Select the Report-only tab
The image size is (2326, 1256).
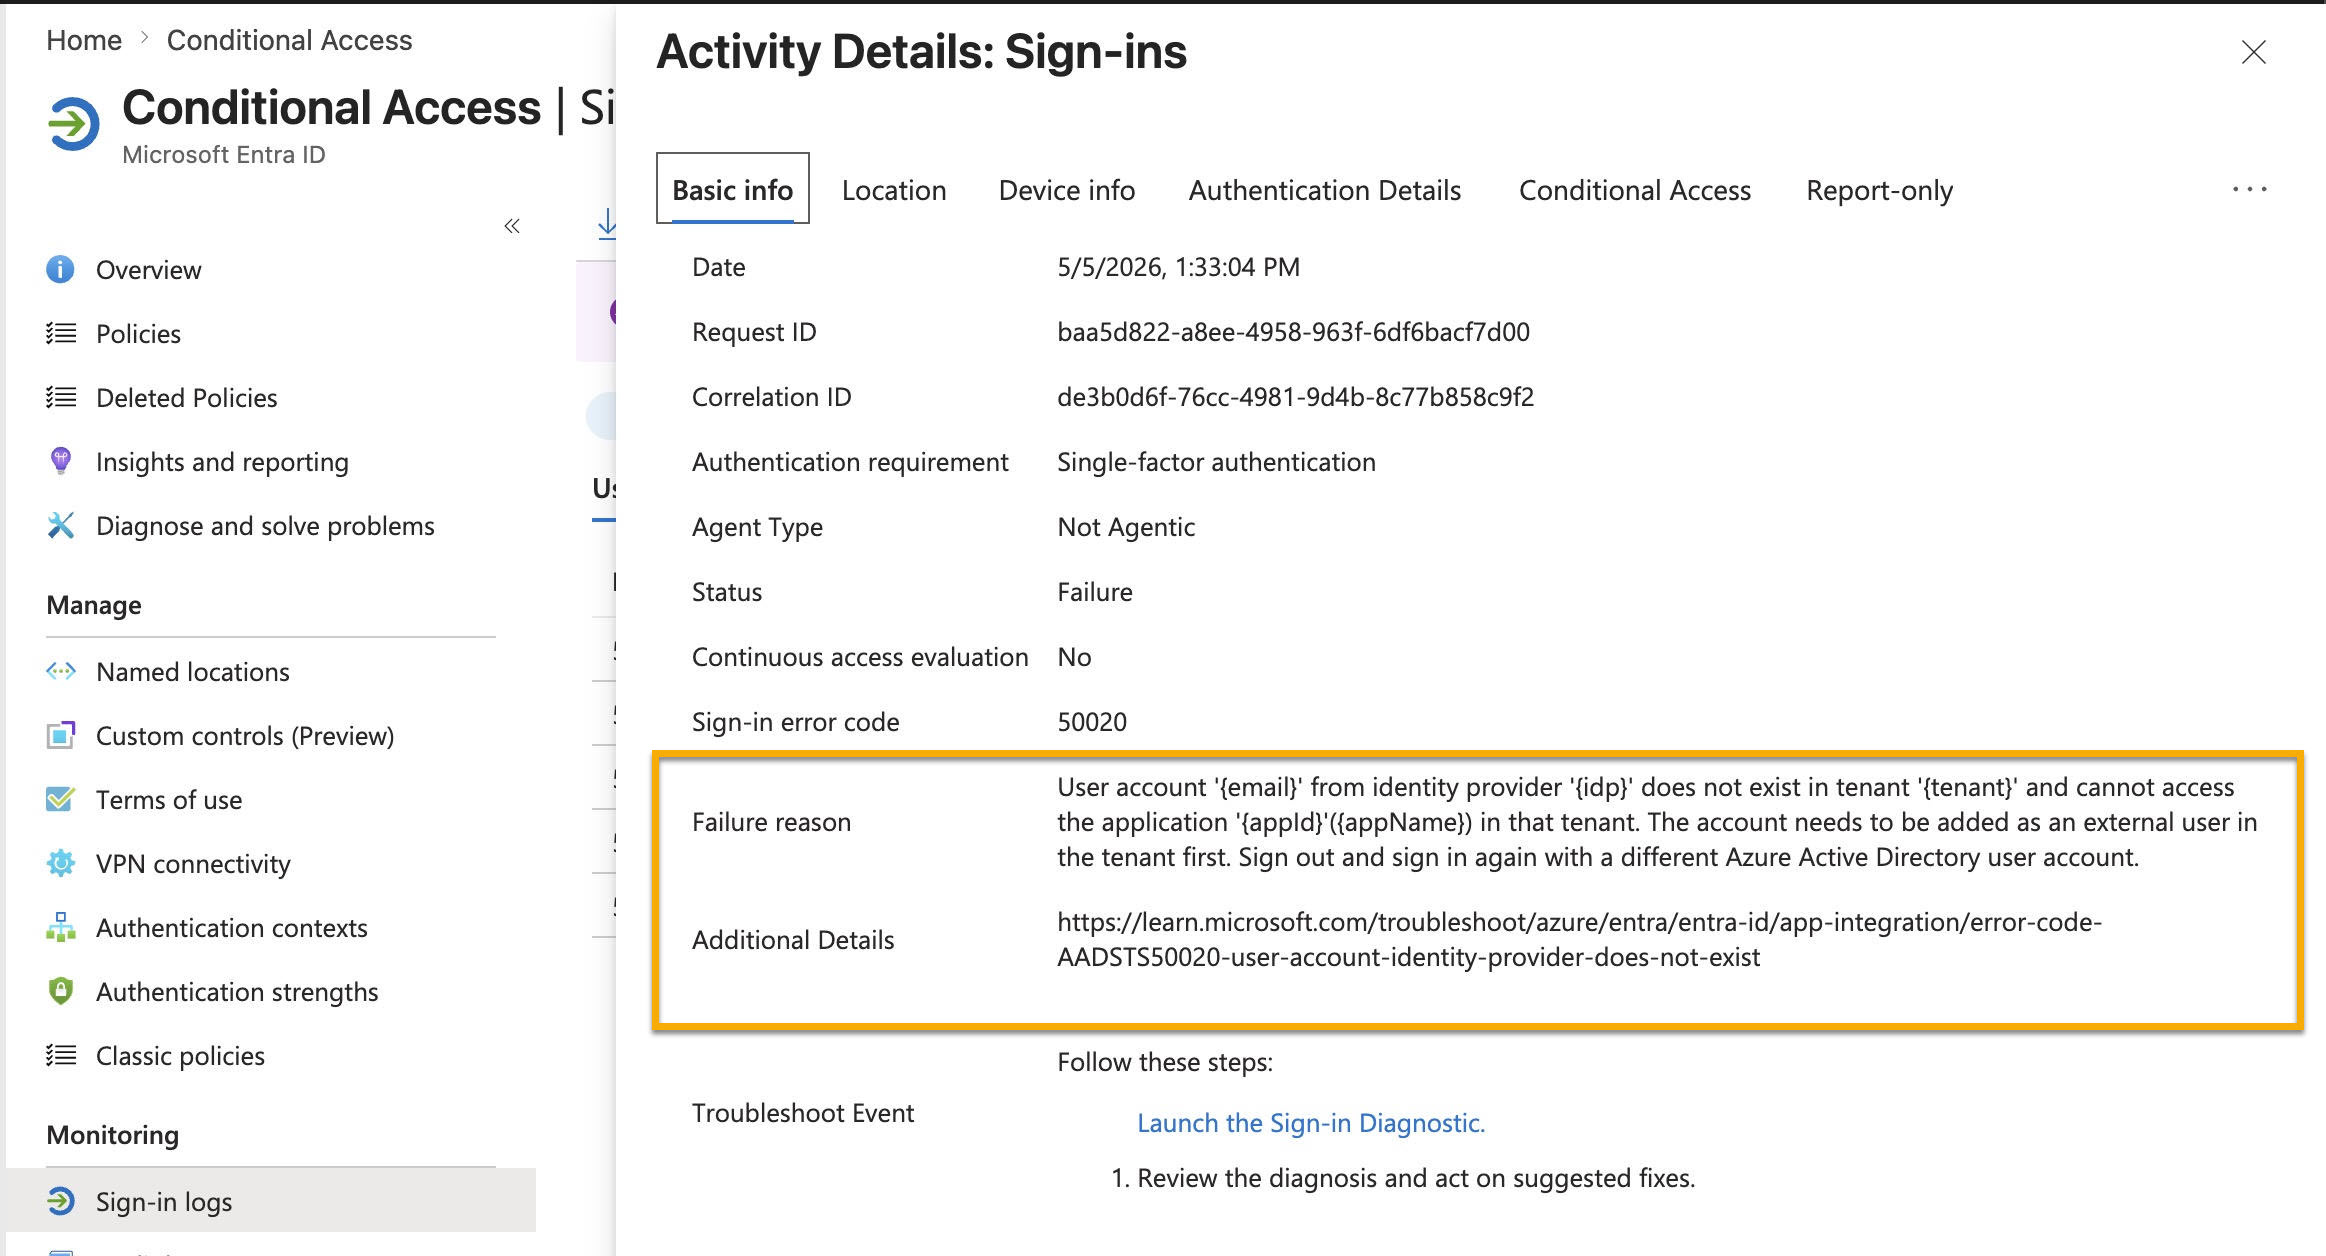[x=1880, y=190]
